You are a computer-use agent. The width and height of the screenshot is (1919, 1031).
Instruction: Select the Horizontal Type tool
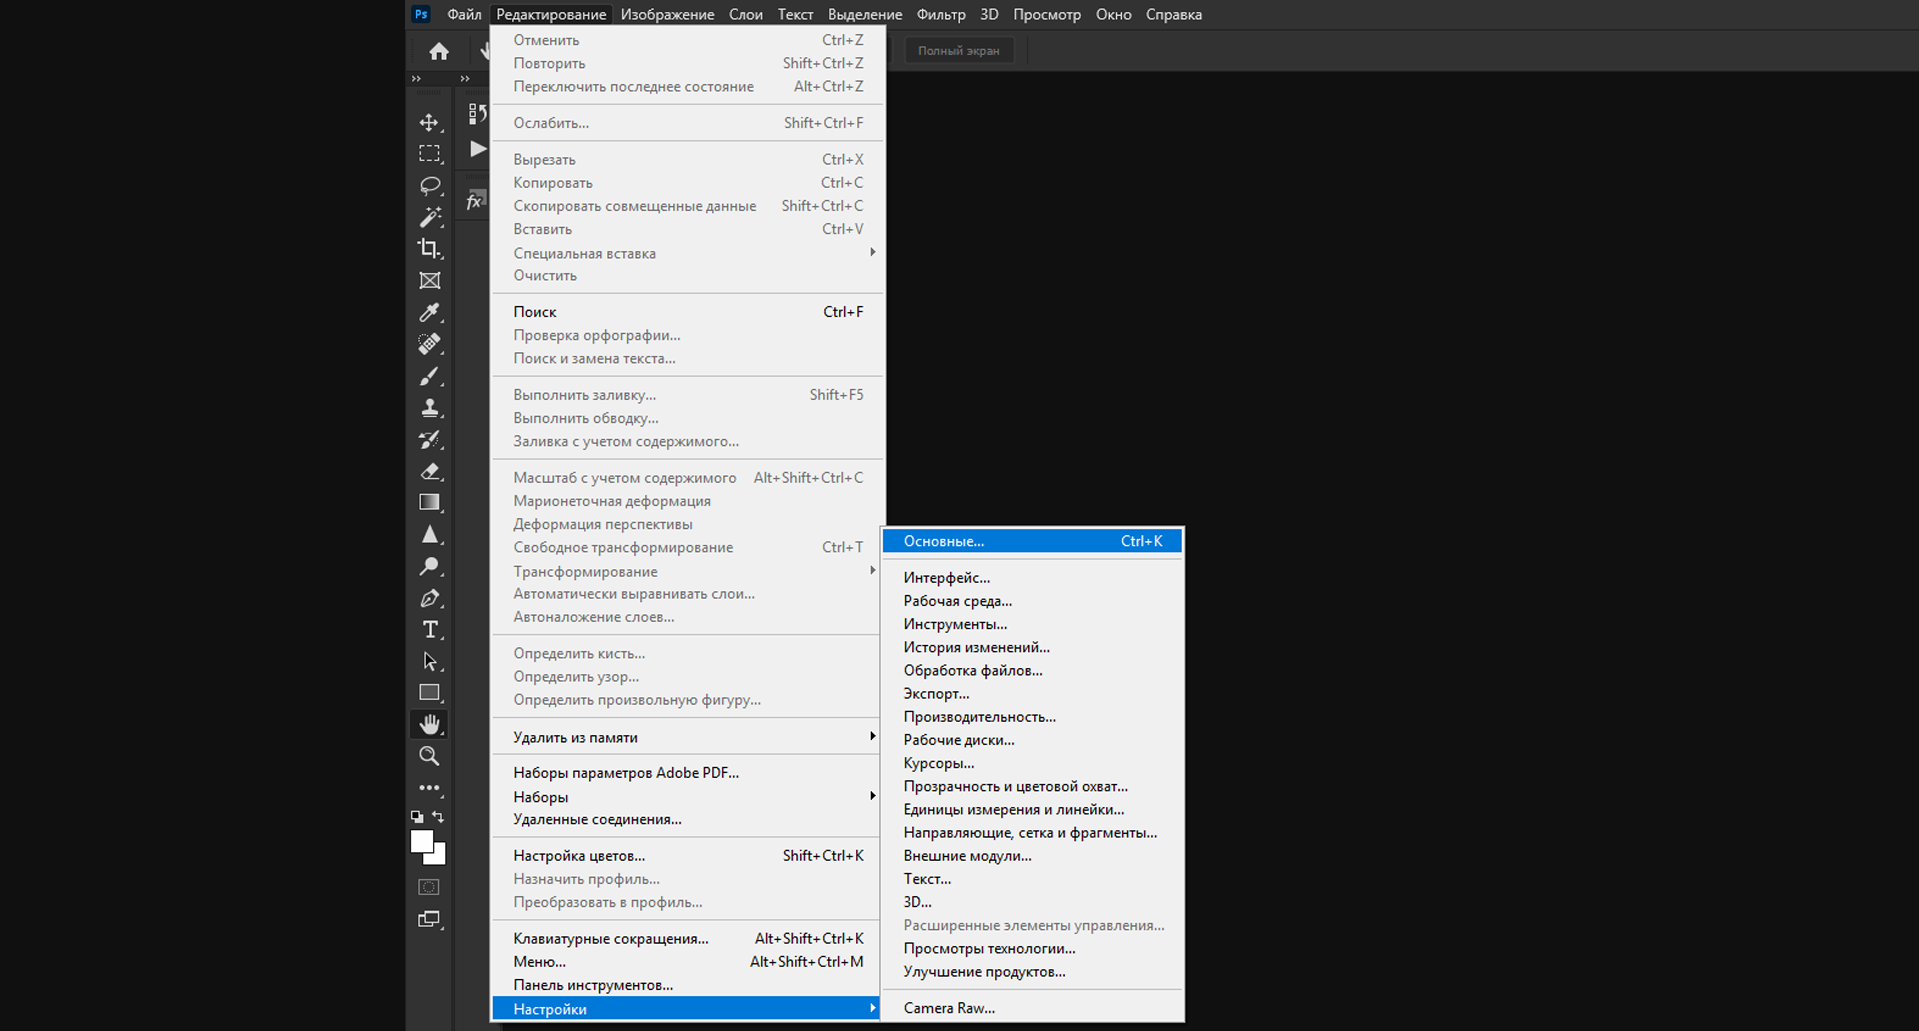429,630
